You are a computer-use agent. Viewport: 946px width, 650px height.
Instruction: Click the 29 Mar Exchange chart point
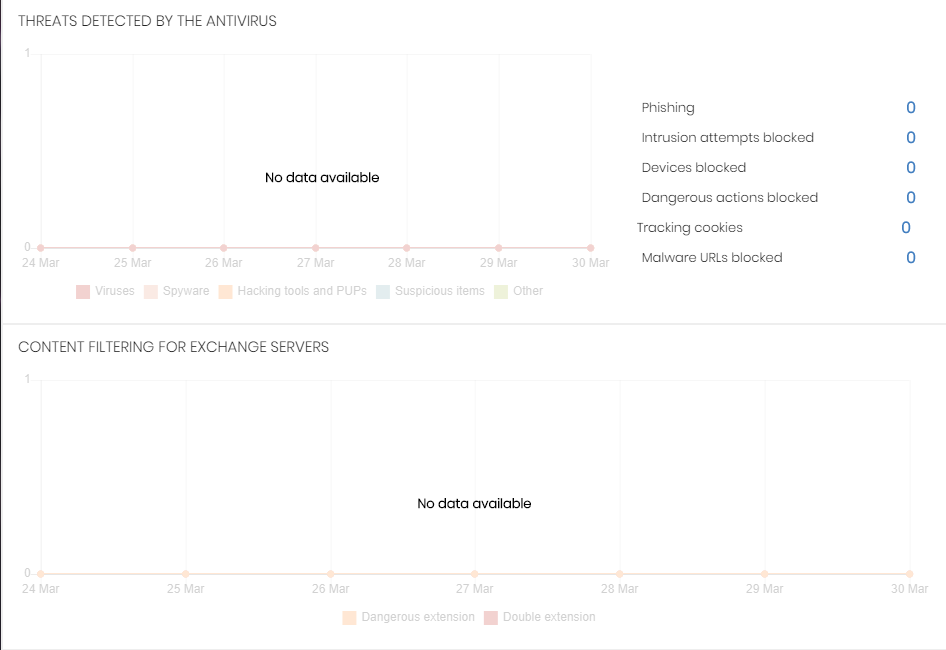pyautogui.click(x=764, y=574)
